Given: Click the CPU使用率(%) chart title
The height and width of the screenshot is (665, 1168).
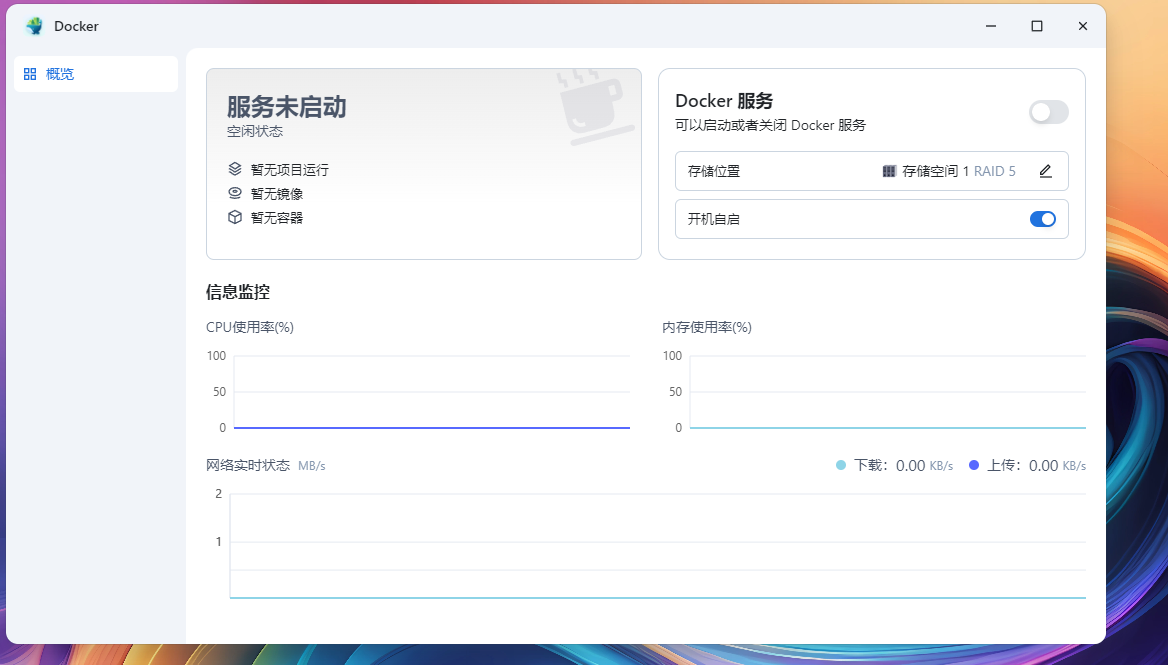Looking at the screenshot, I should point(250,328).
